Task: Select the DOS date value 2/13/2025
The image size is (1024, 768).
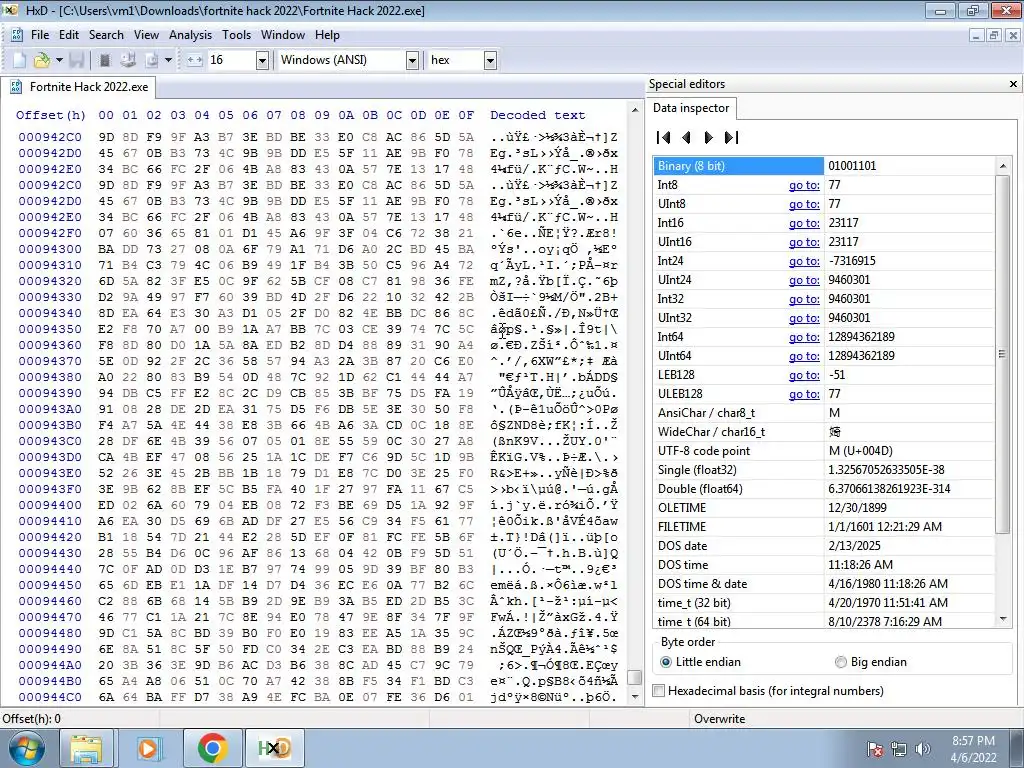Action: [854, 545]
